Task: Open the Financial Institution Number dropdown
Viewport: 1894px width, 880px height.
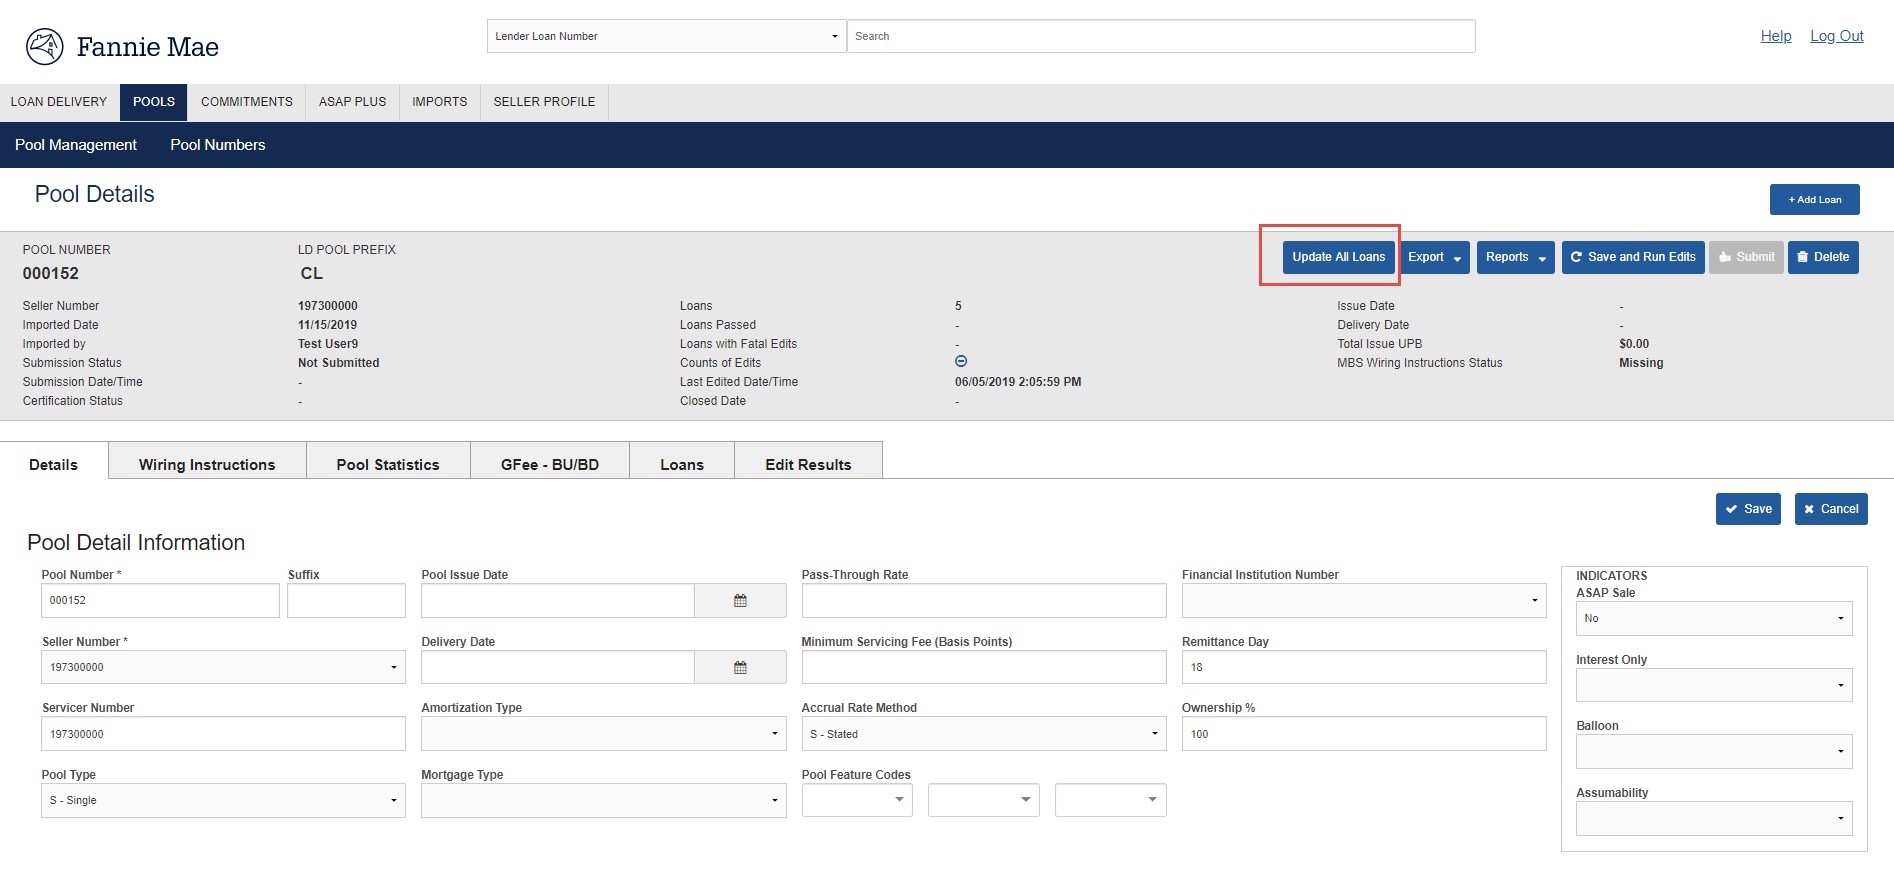Action: pos(1364,601)
